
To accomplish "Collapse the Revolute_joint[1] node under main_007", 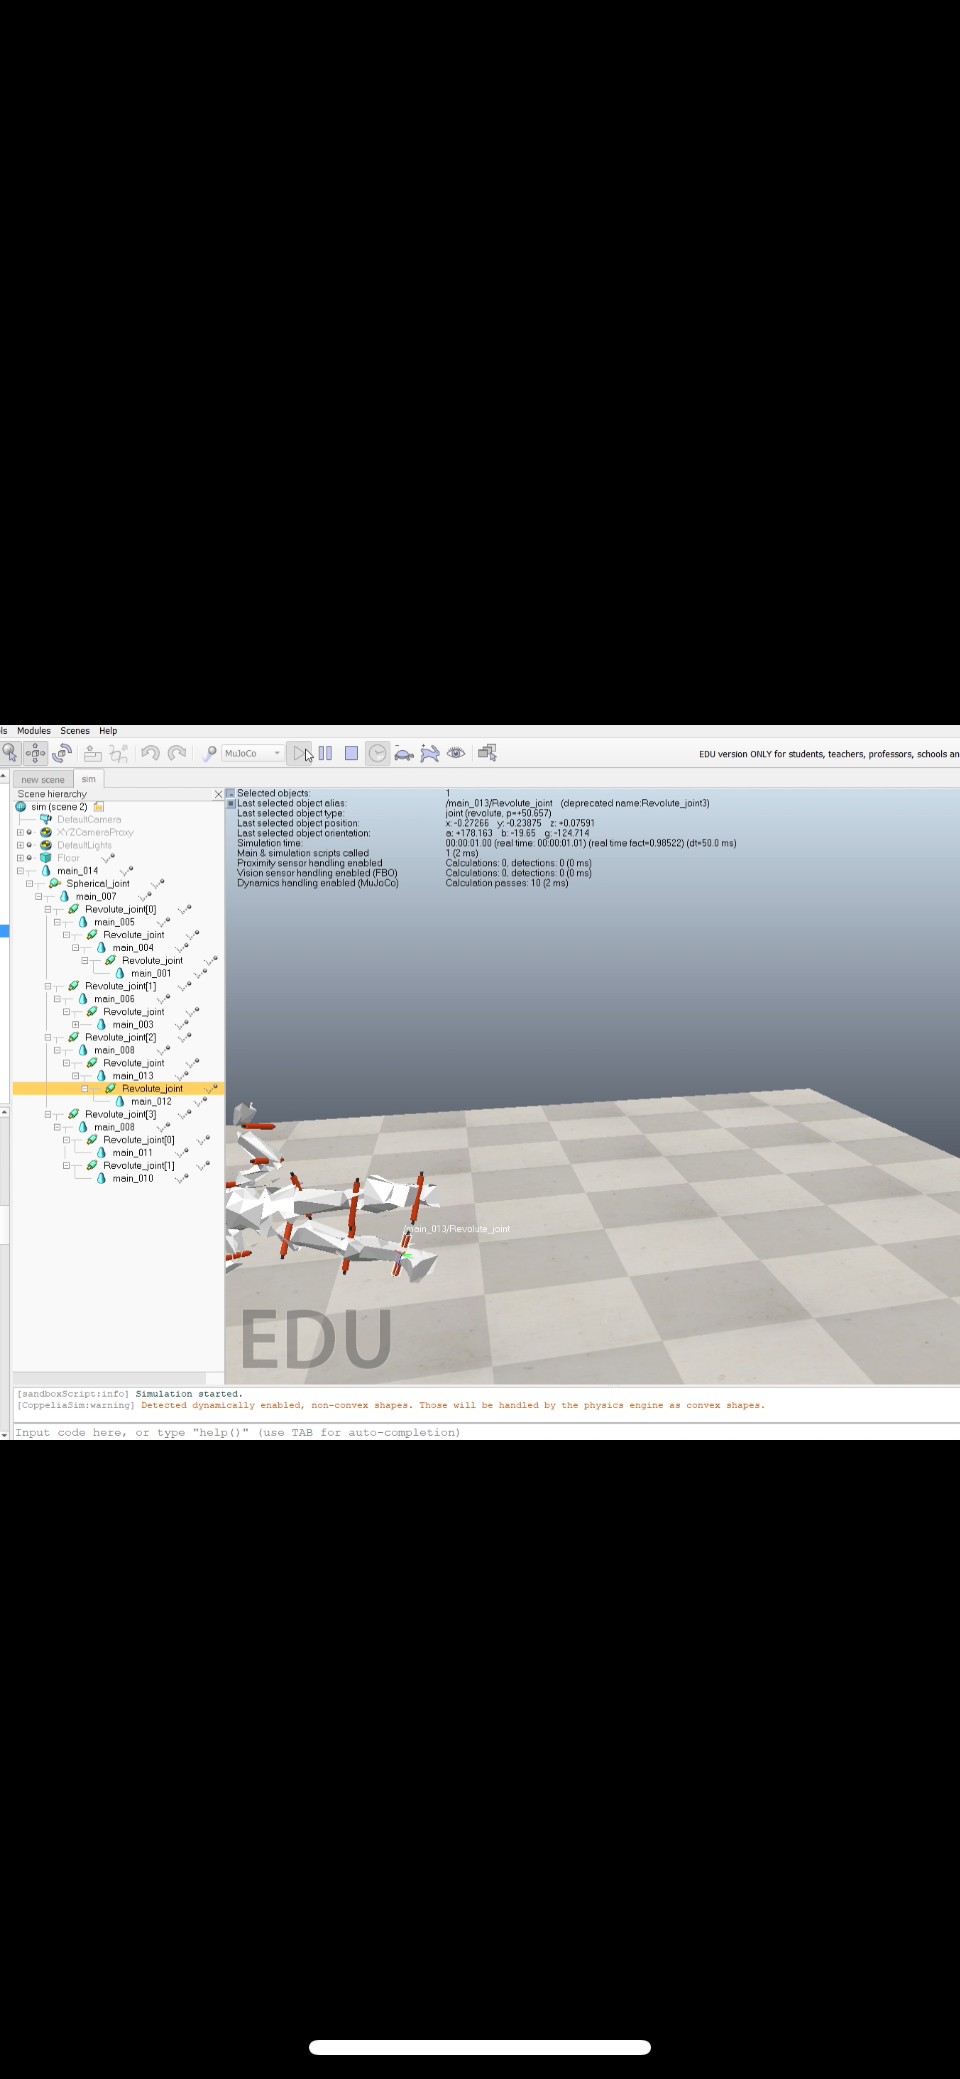I will point(47,986).
